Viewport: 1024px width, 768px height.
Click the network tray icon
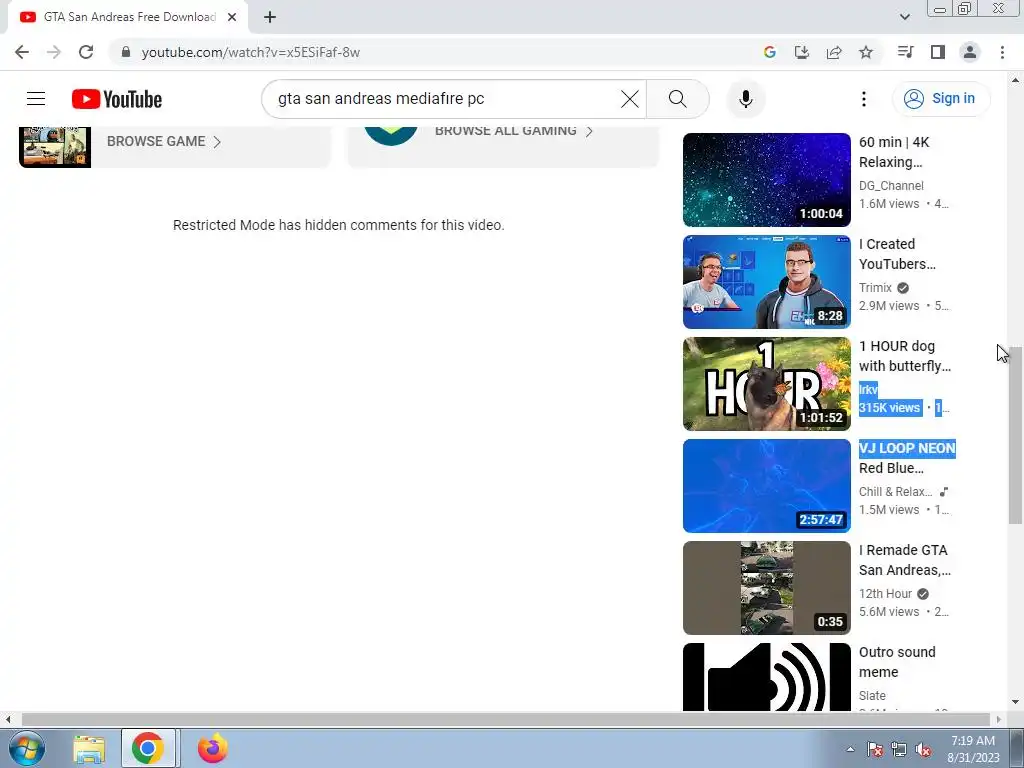[x=899, y=750]
